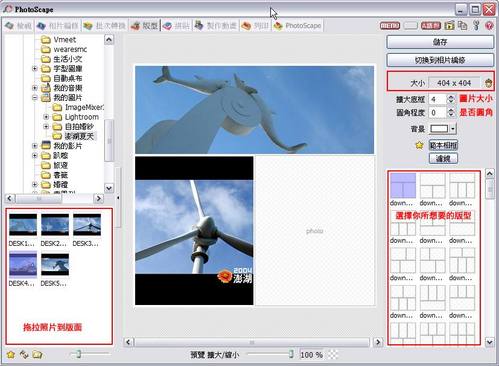Viewport: 499px width, 366px height.
Task: Switch to the 列印 print tab
Action: pos(255,26)
